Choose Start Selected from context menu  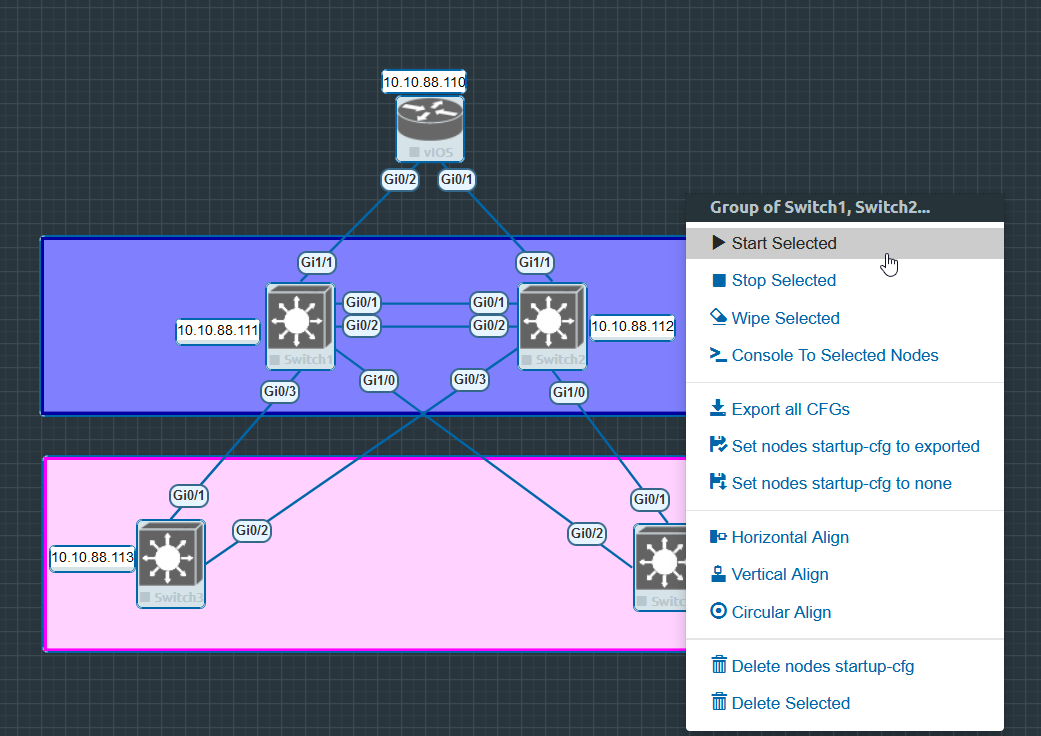[784, 243]
